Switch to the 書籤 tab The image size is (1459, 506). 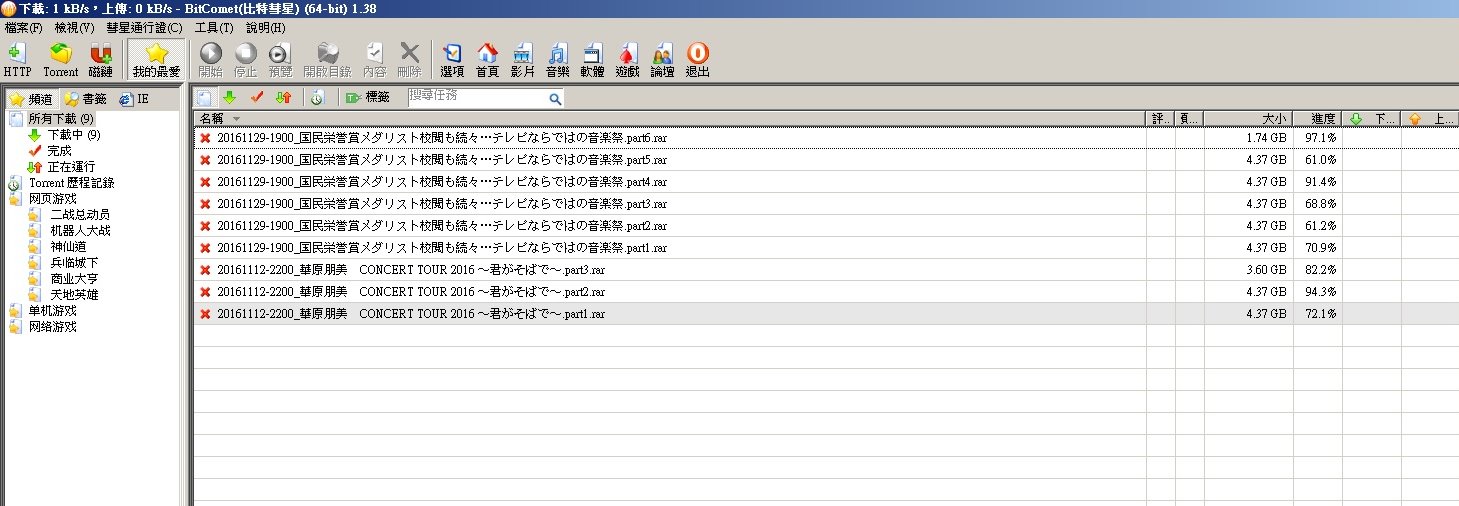tap(86, 99)
